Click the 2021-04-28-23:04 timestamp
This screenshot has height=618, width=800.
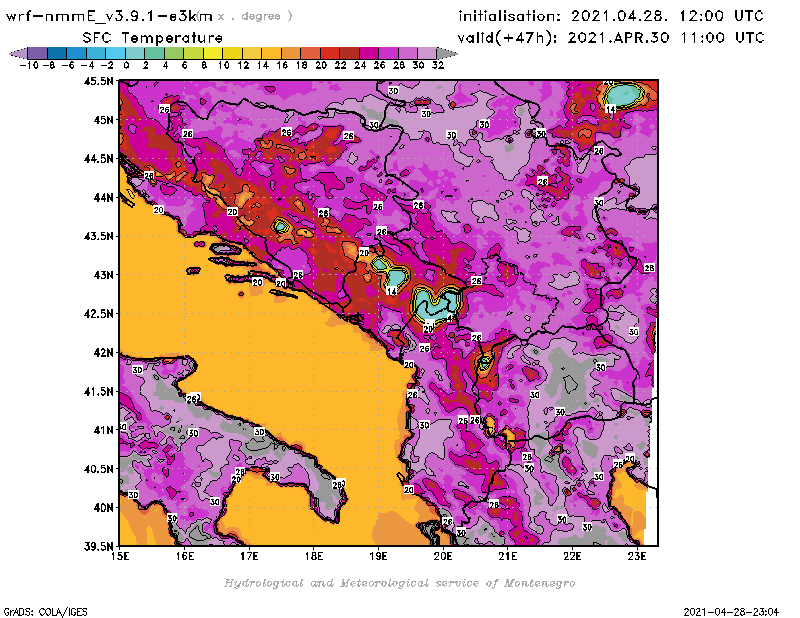point(731,612)
